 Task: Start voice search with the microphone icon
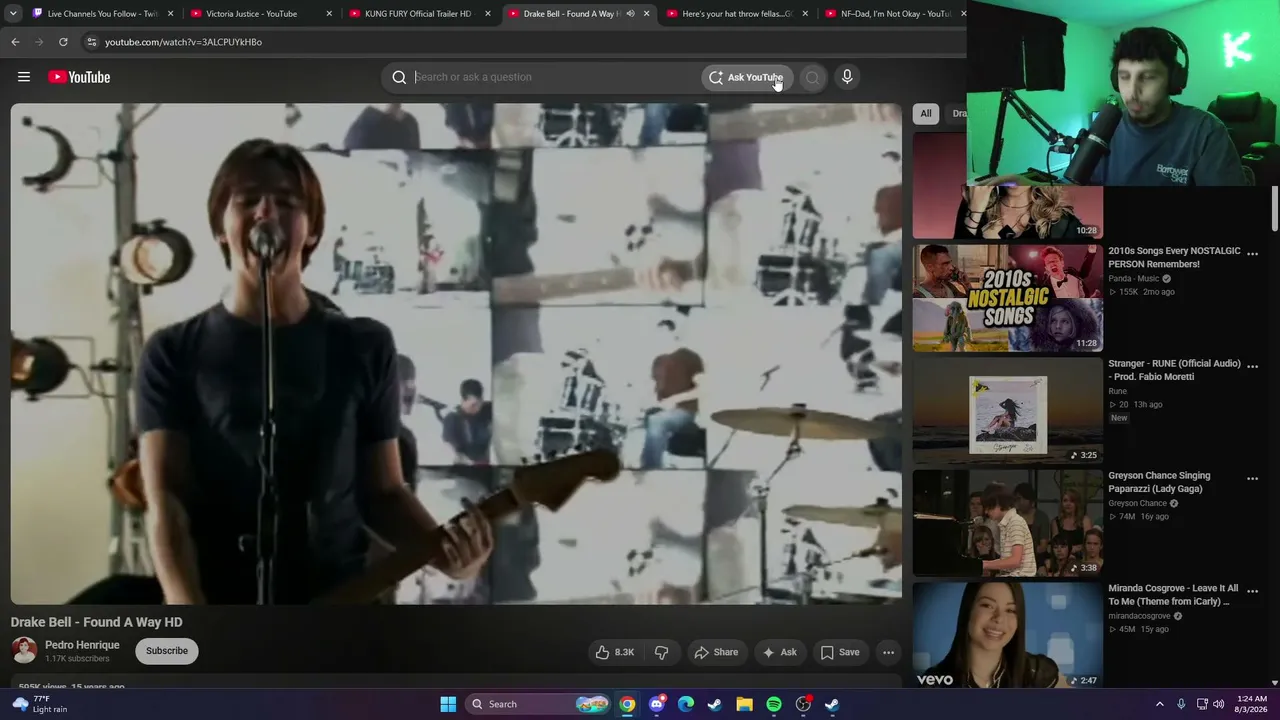847,77
